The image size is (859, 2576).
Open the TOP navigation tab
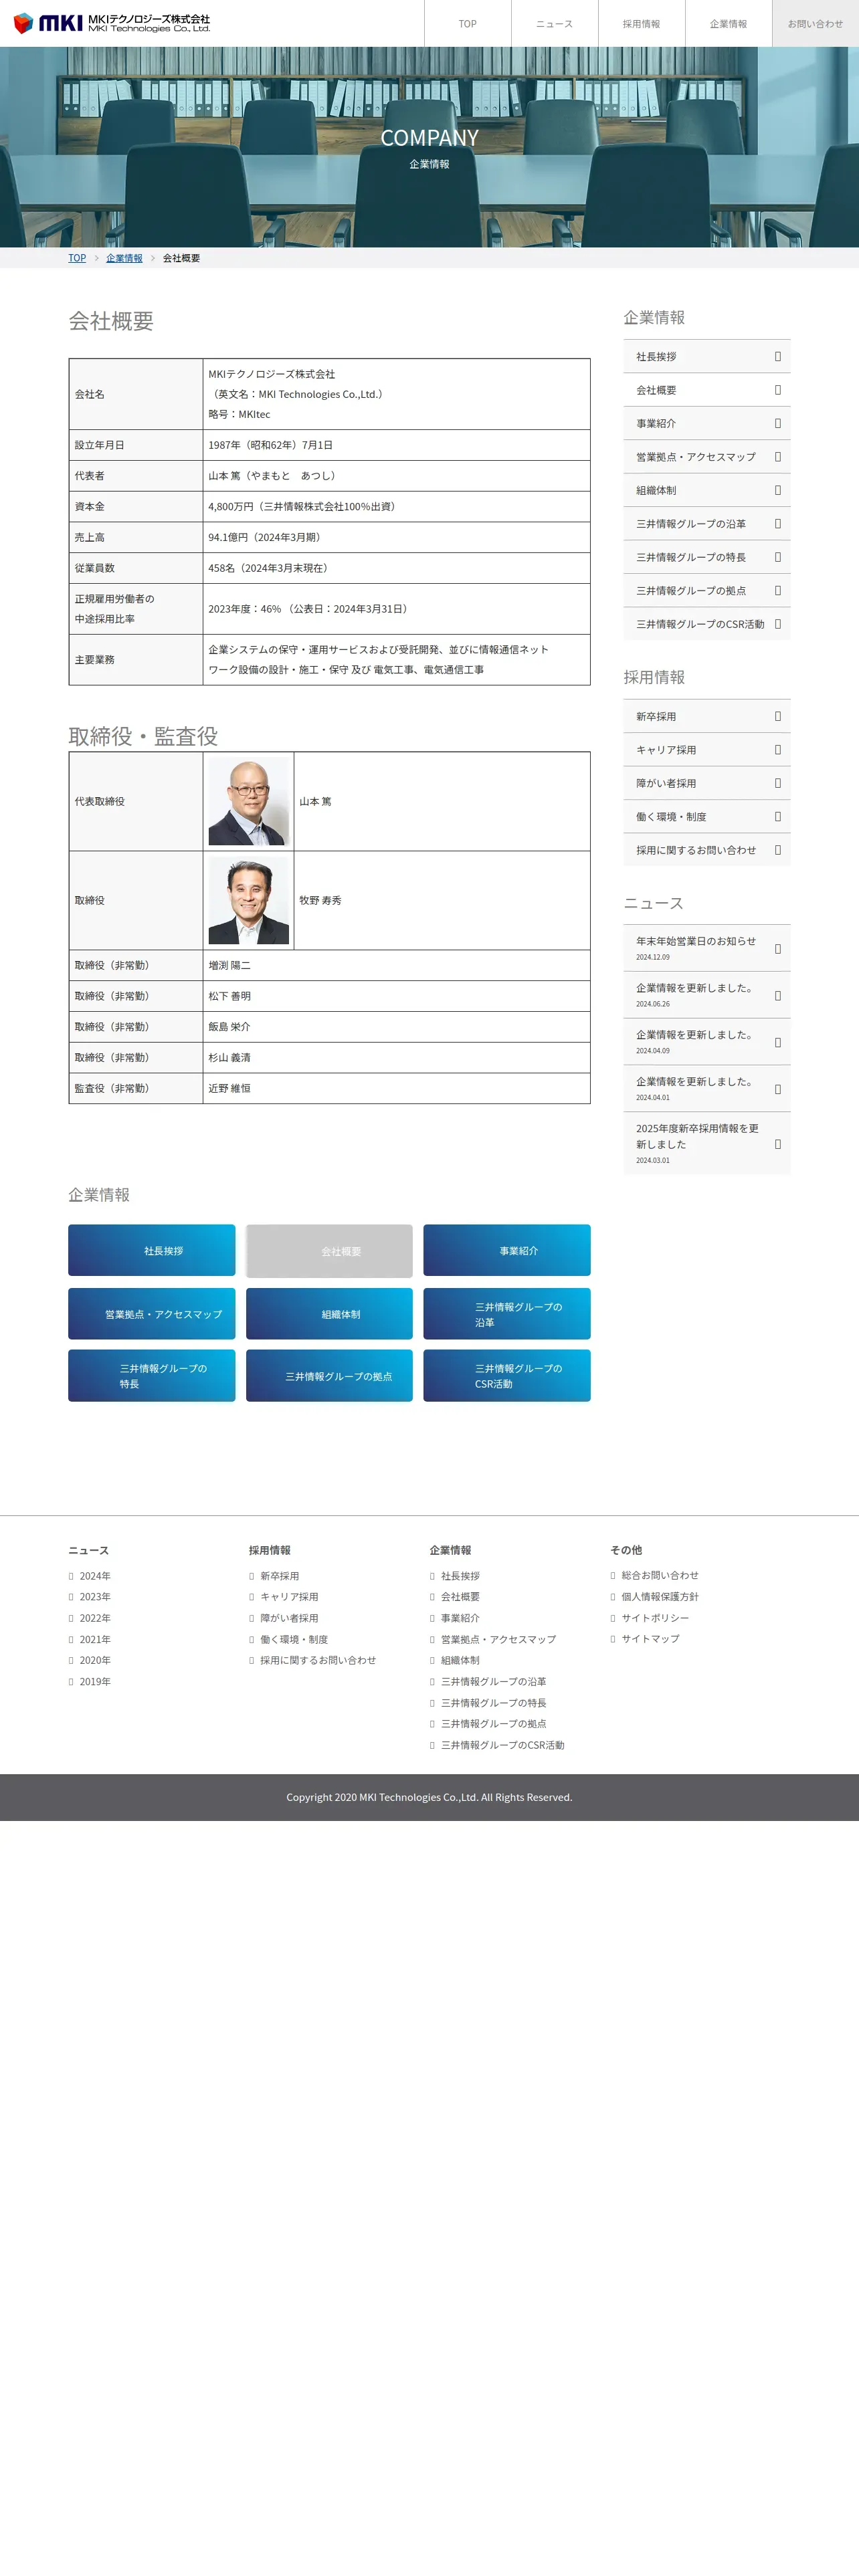(x=467, y=23)
